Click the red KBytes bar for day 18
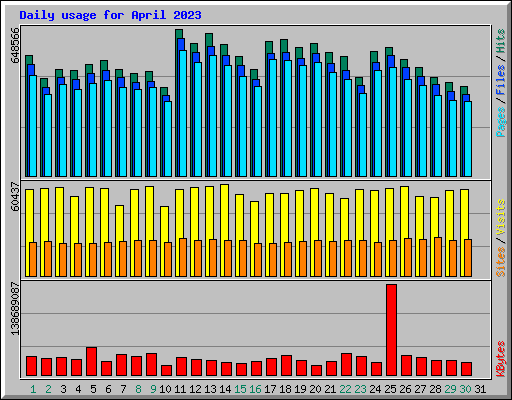The image size is (512, 400). (286, 366)
